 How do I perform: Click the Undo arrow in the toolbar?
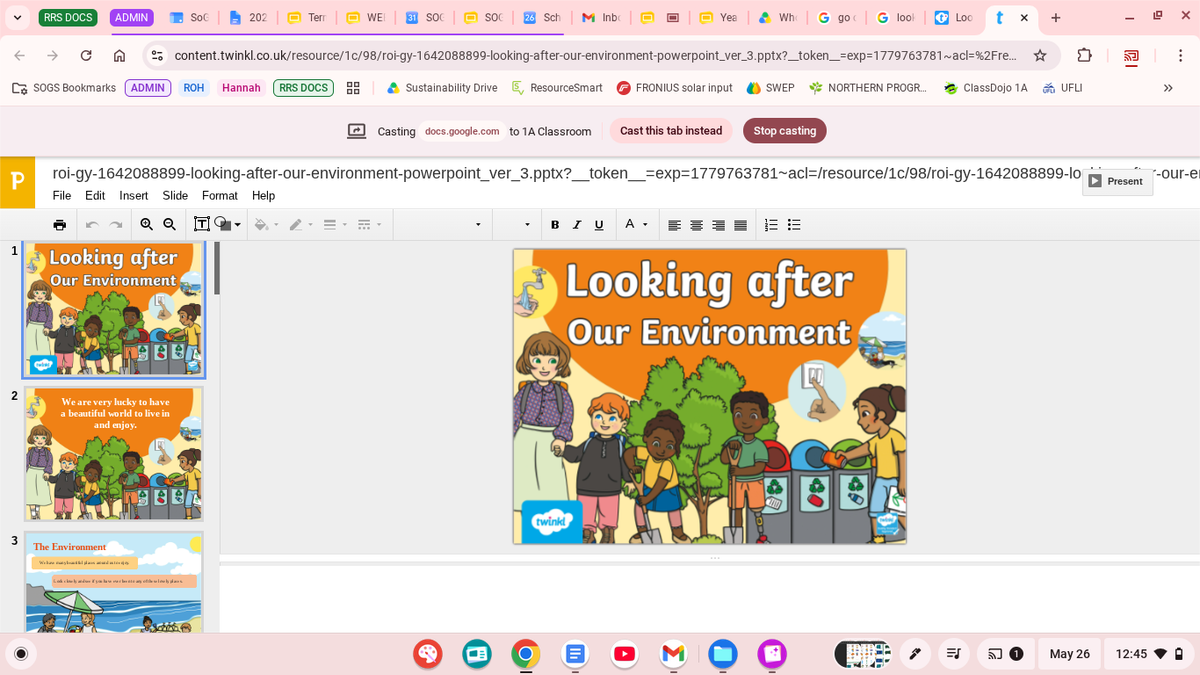pos(92,225)
